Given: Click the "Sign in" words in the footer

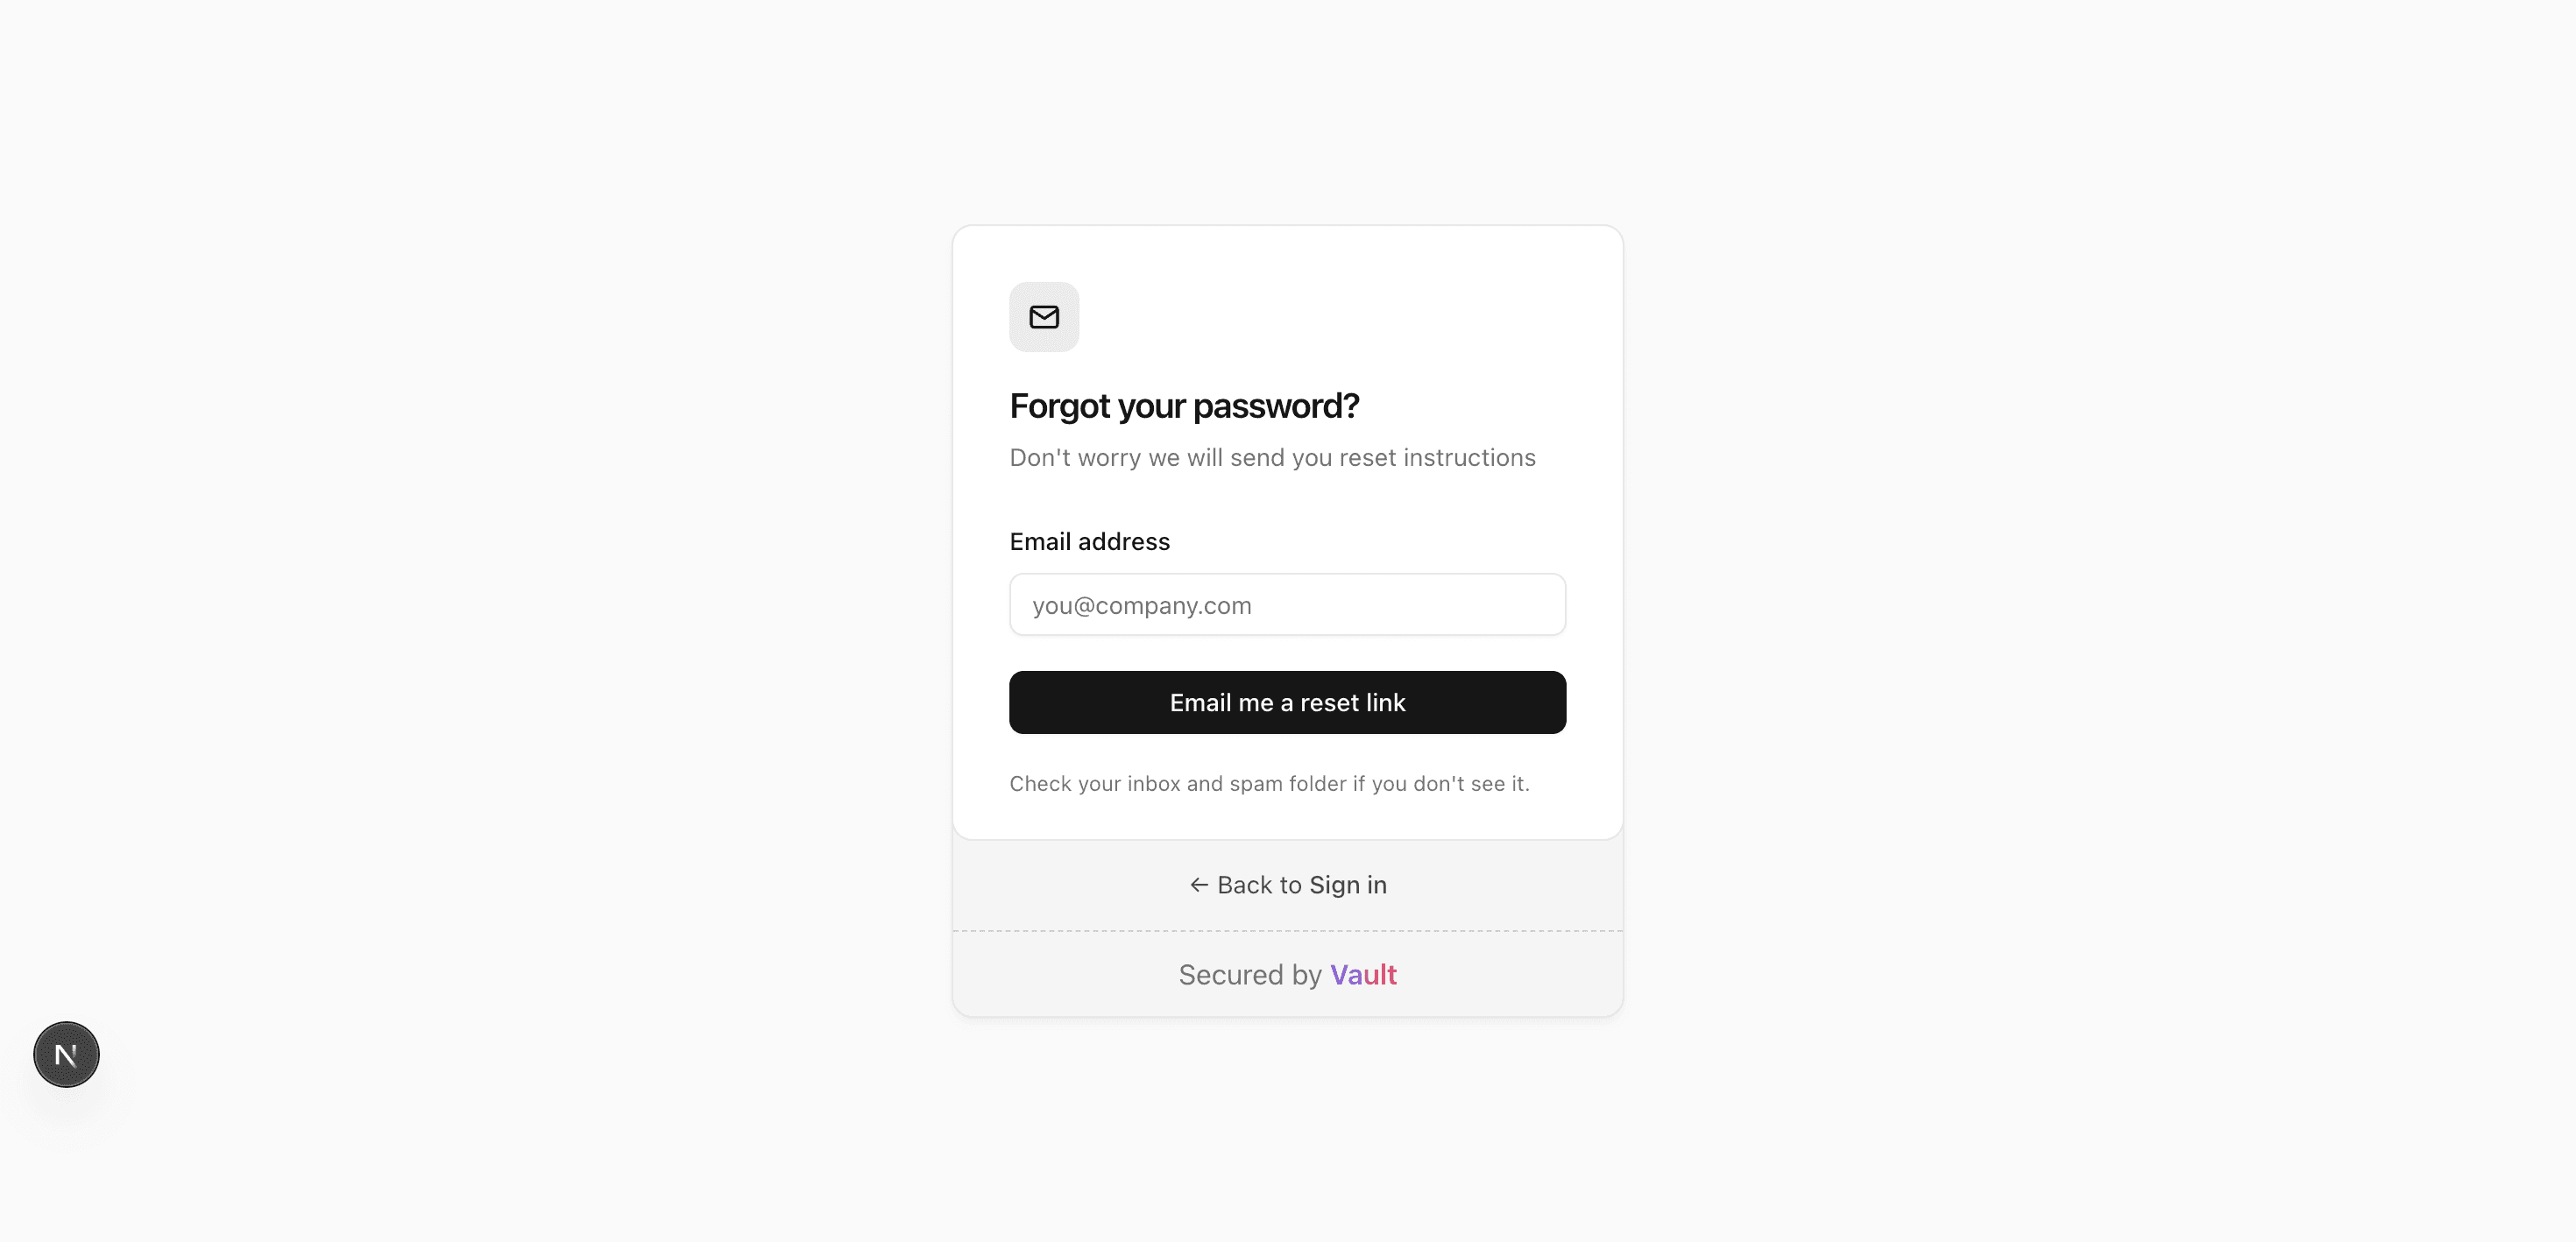Looking at the screenshot, I should pyautogui.click(x=1347, y=885).
